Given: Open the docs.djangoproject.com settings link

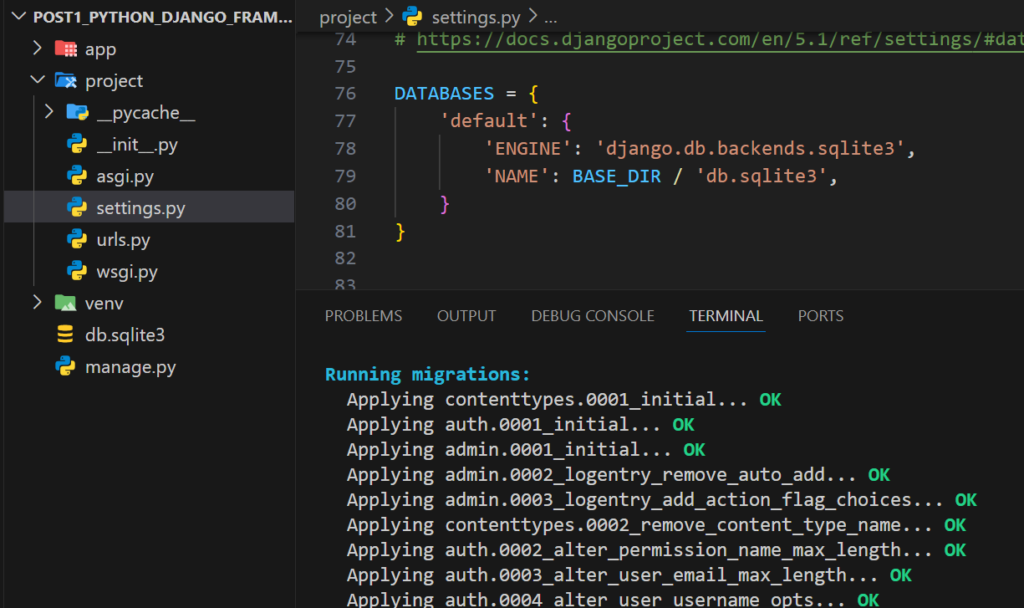Looking at the screenshot, I should [720, 39].
